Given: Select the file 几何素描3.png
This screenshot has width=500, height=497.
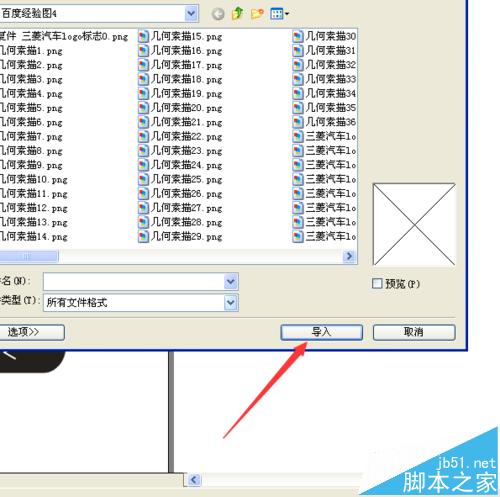Looking at the screenshot, I should [31, 79].
